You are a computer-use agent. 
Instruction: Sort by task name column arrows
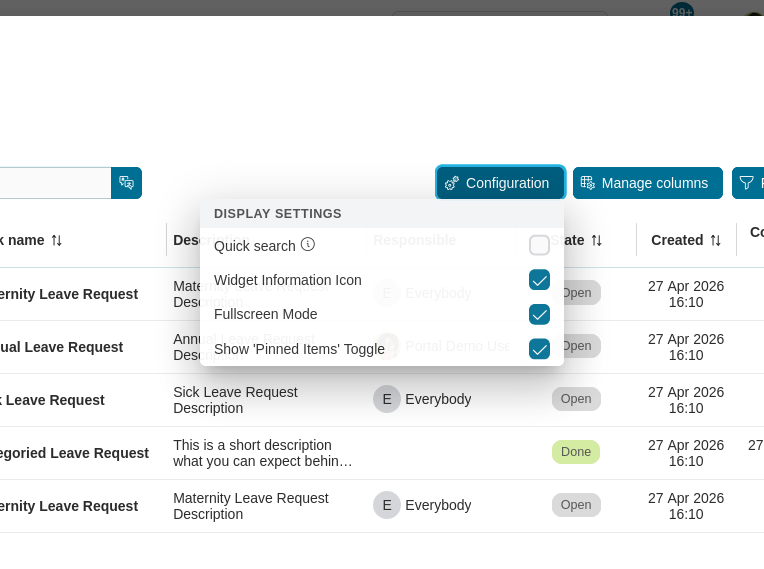57,240
